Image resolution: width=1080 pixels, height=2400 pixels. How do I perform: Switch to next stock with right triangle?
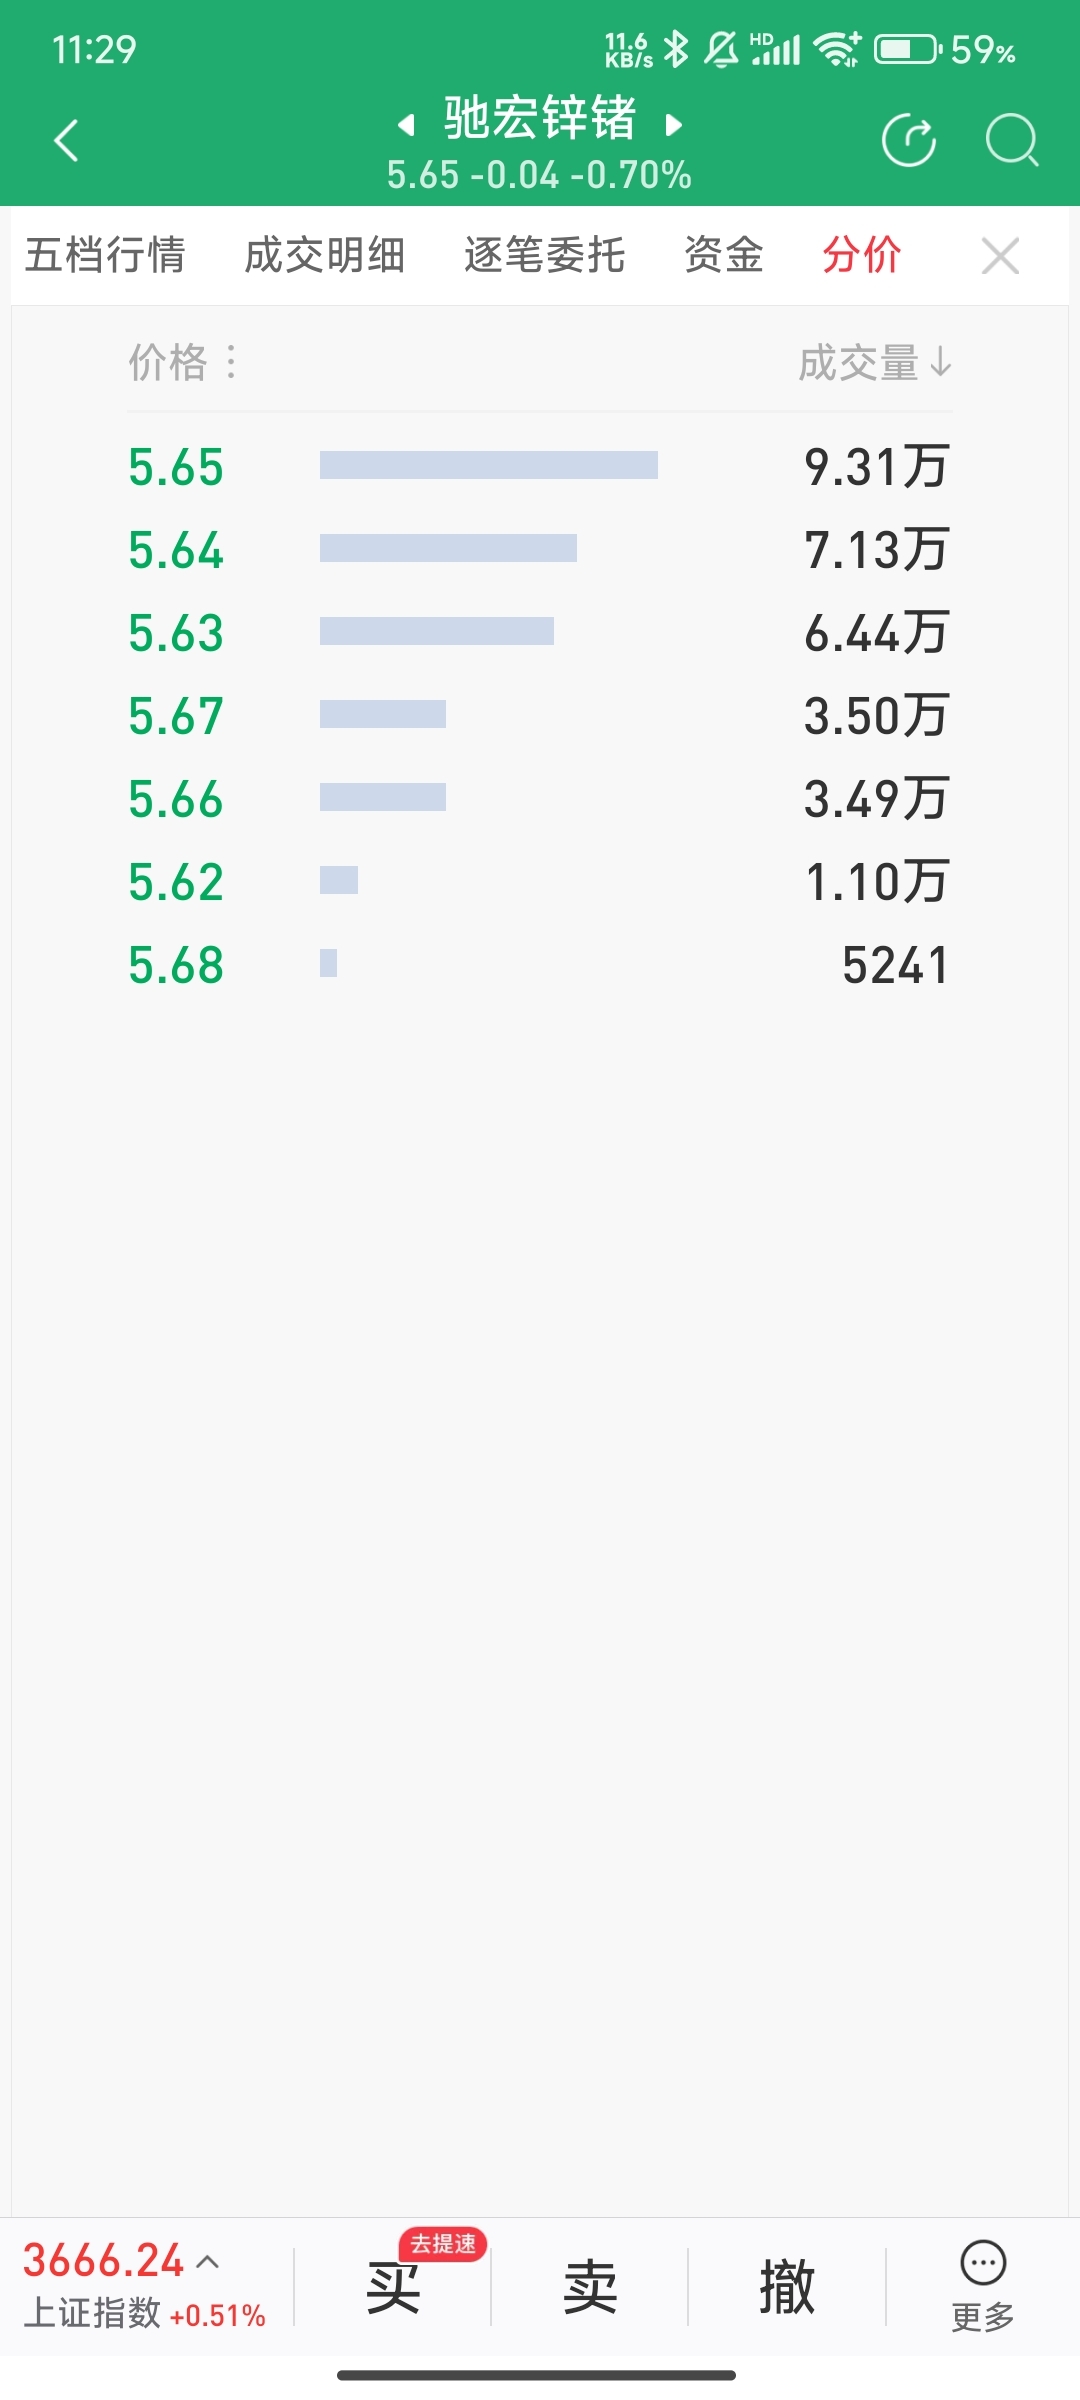[x=674, y=125]
